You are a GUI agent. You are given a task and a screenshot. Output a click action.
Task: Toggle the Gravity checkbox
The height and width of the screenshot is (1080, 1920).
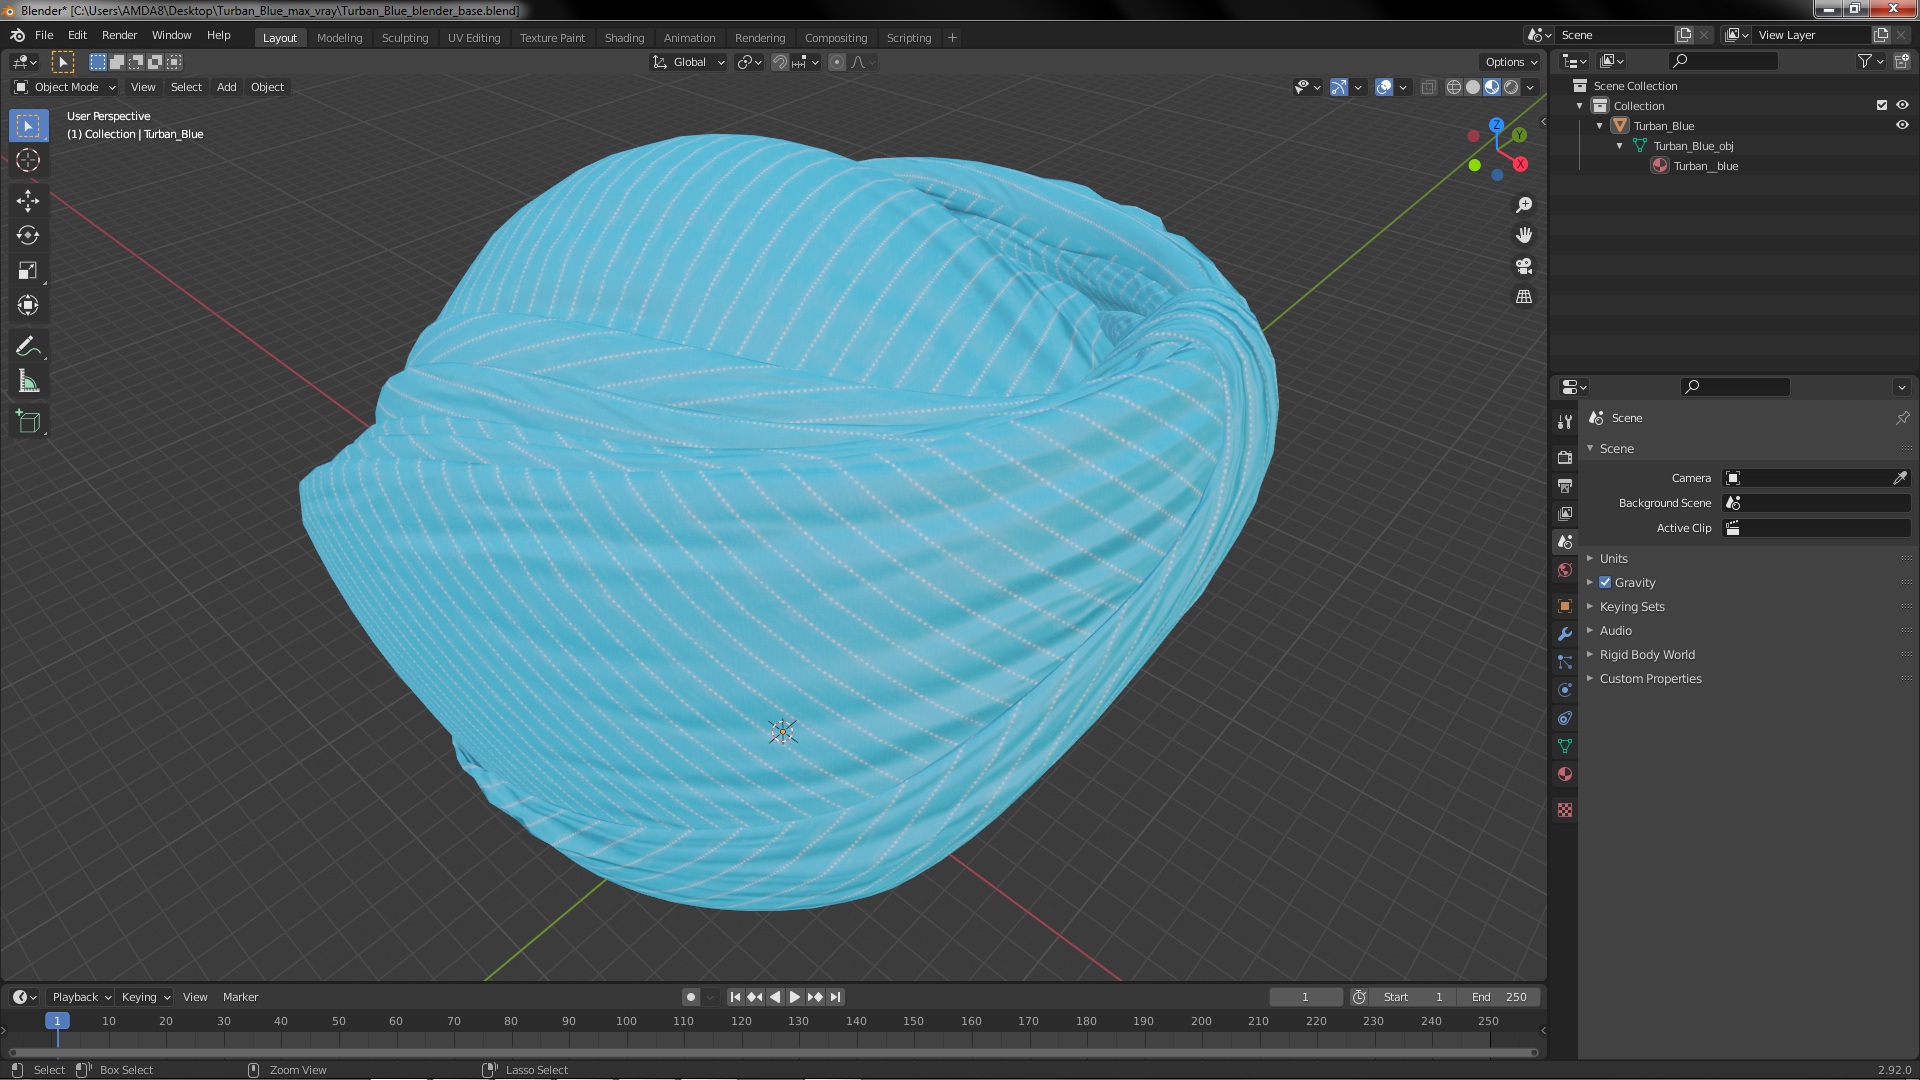coord(1605,582)
